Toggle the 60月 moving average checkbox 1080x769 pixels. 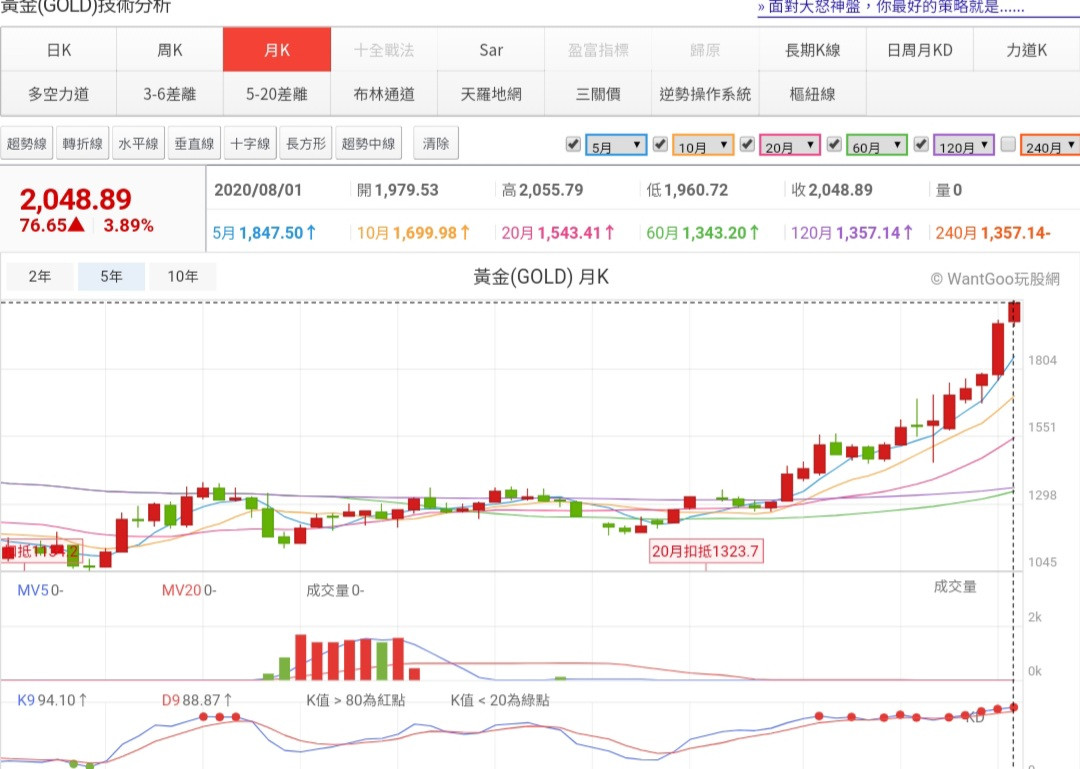[x=833, y=144]
